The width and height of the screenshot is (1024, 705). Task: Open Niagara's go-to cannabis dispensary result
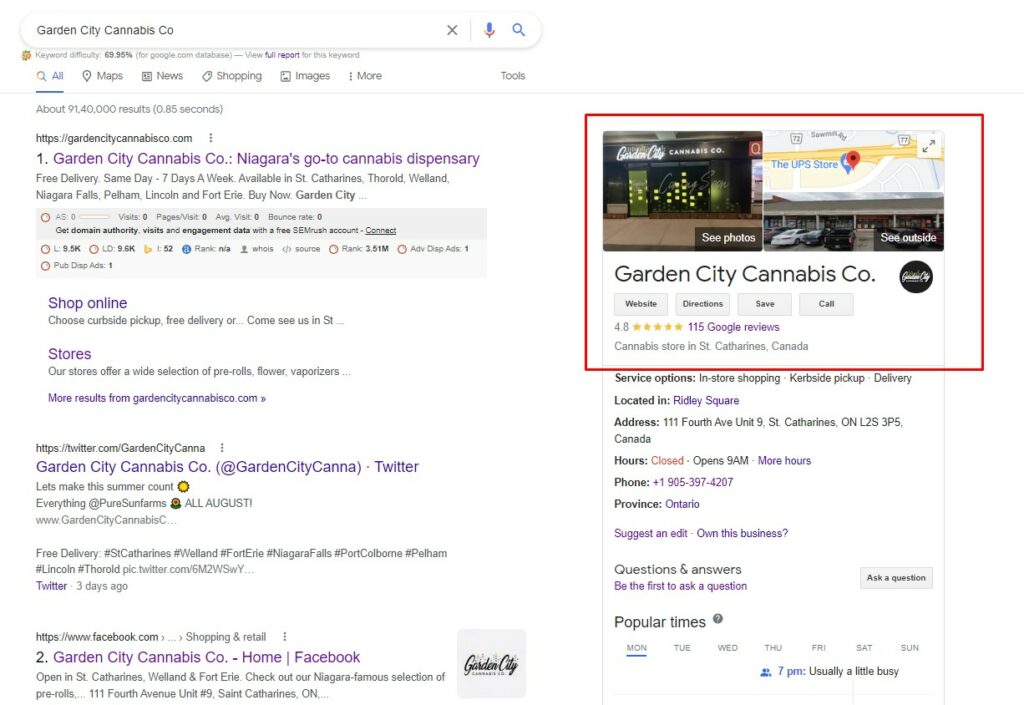tap(266, 159)
